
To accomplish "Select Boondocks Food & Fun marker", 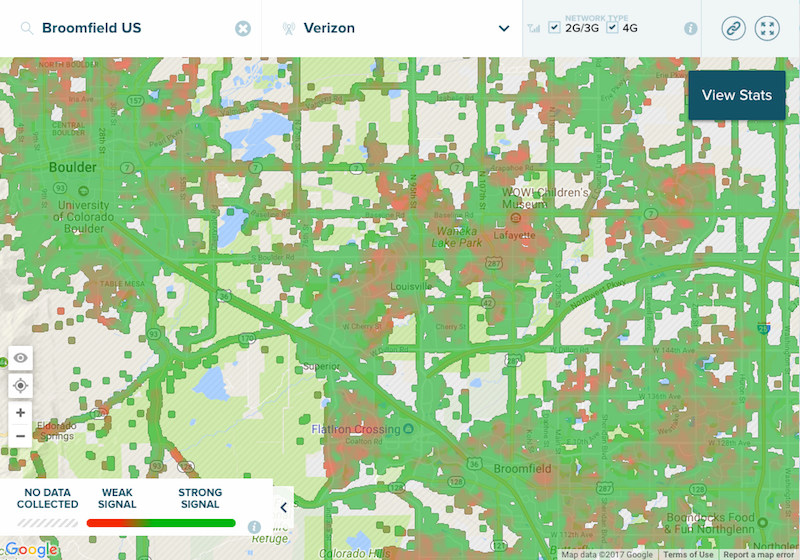I will coord(763,522).
